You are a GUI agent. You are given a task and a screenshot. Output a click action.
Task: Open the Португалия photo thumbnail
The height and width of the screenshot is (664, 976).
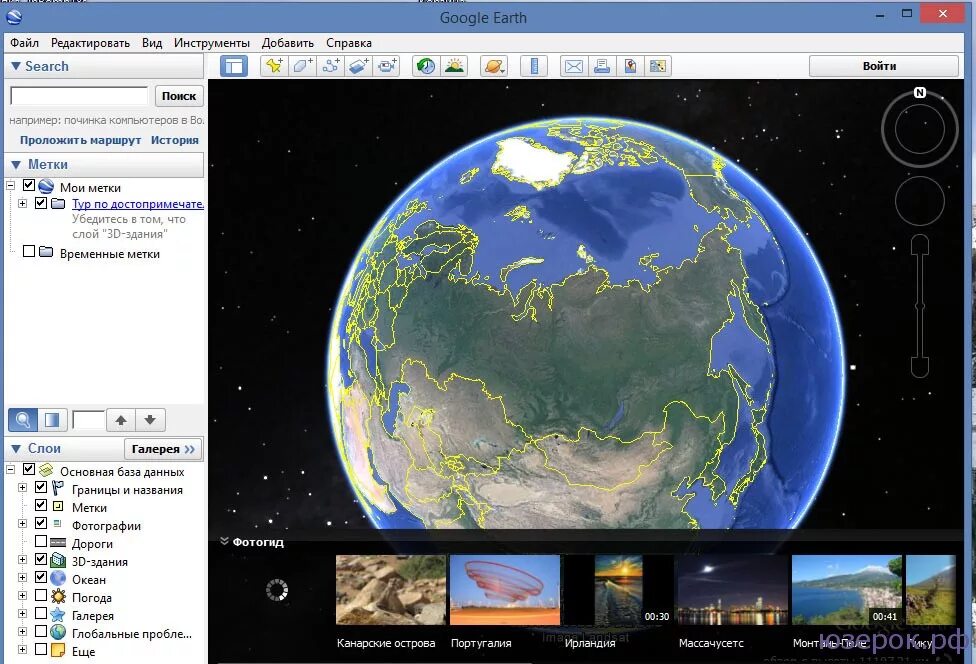click(x=505, y=589)
